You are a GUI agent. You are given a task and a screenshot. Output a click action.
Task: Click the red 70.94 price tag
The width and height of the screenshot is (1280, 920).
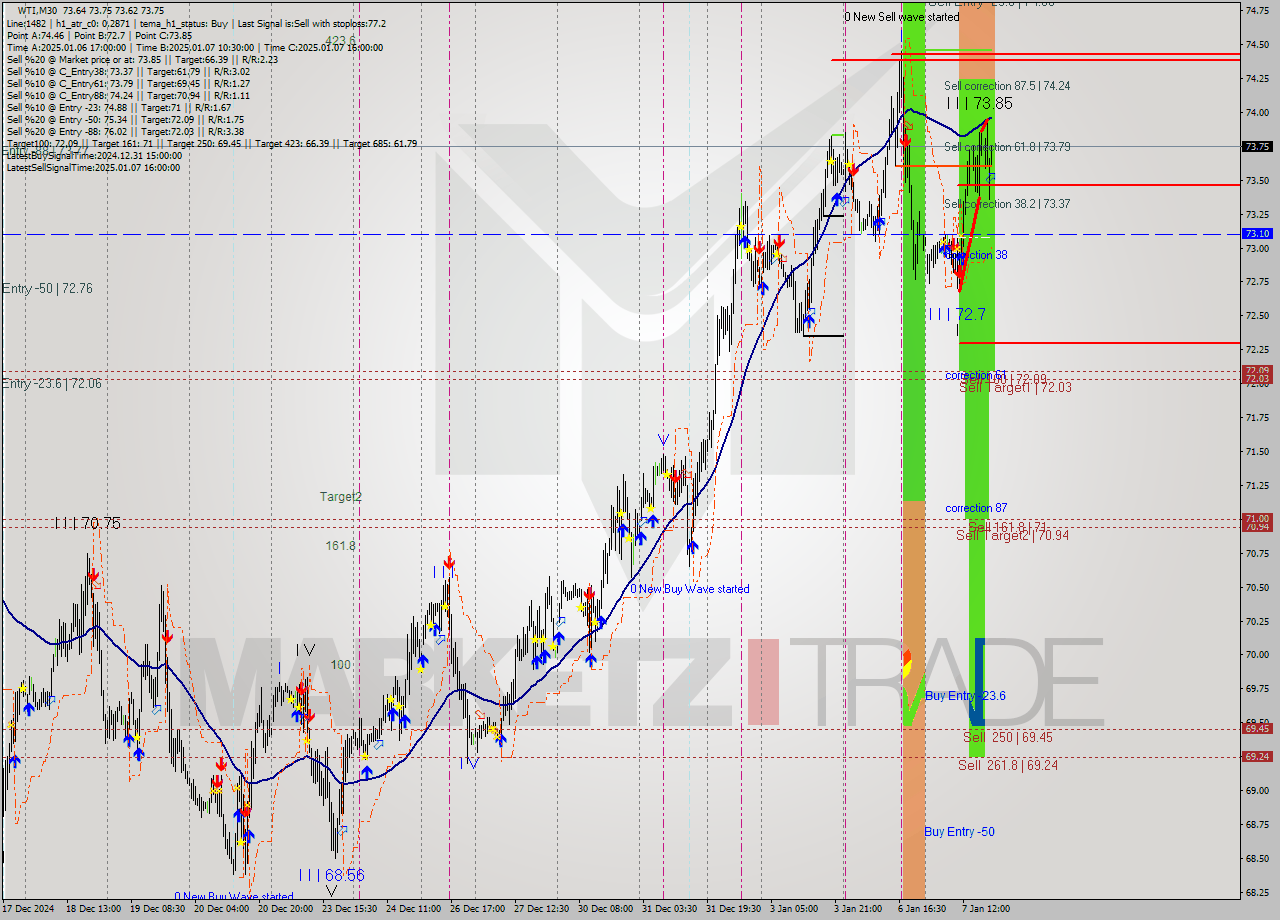(1256, 526)
